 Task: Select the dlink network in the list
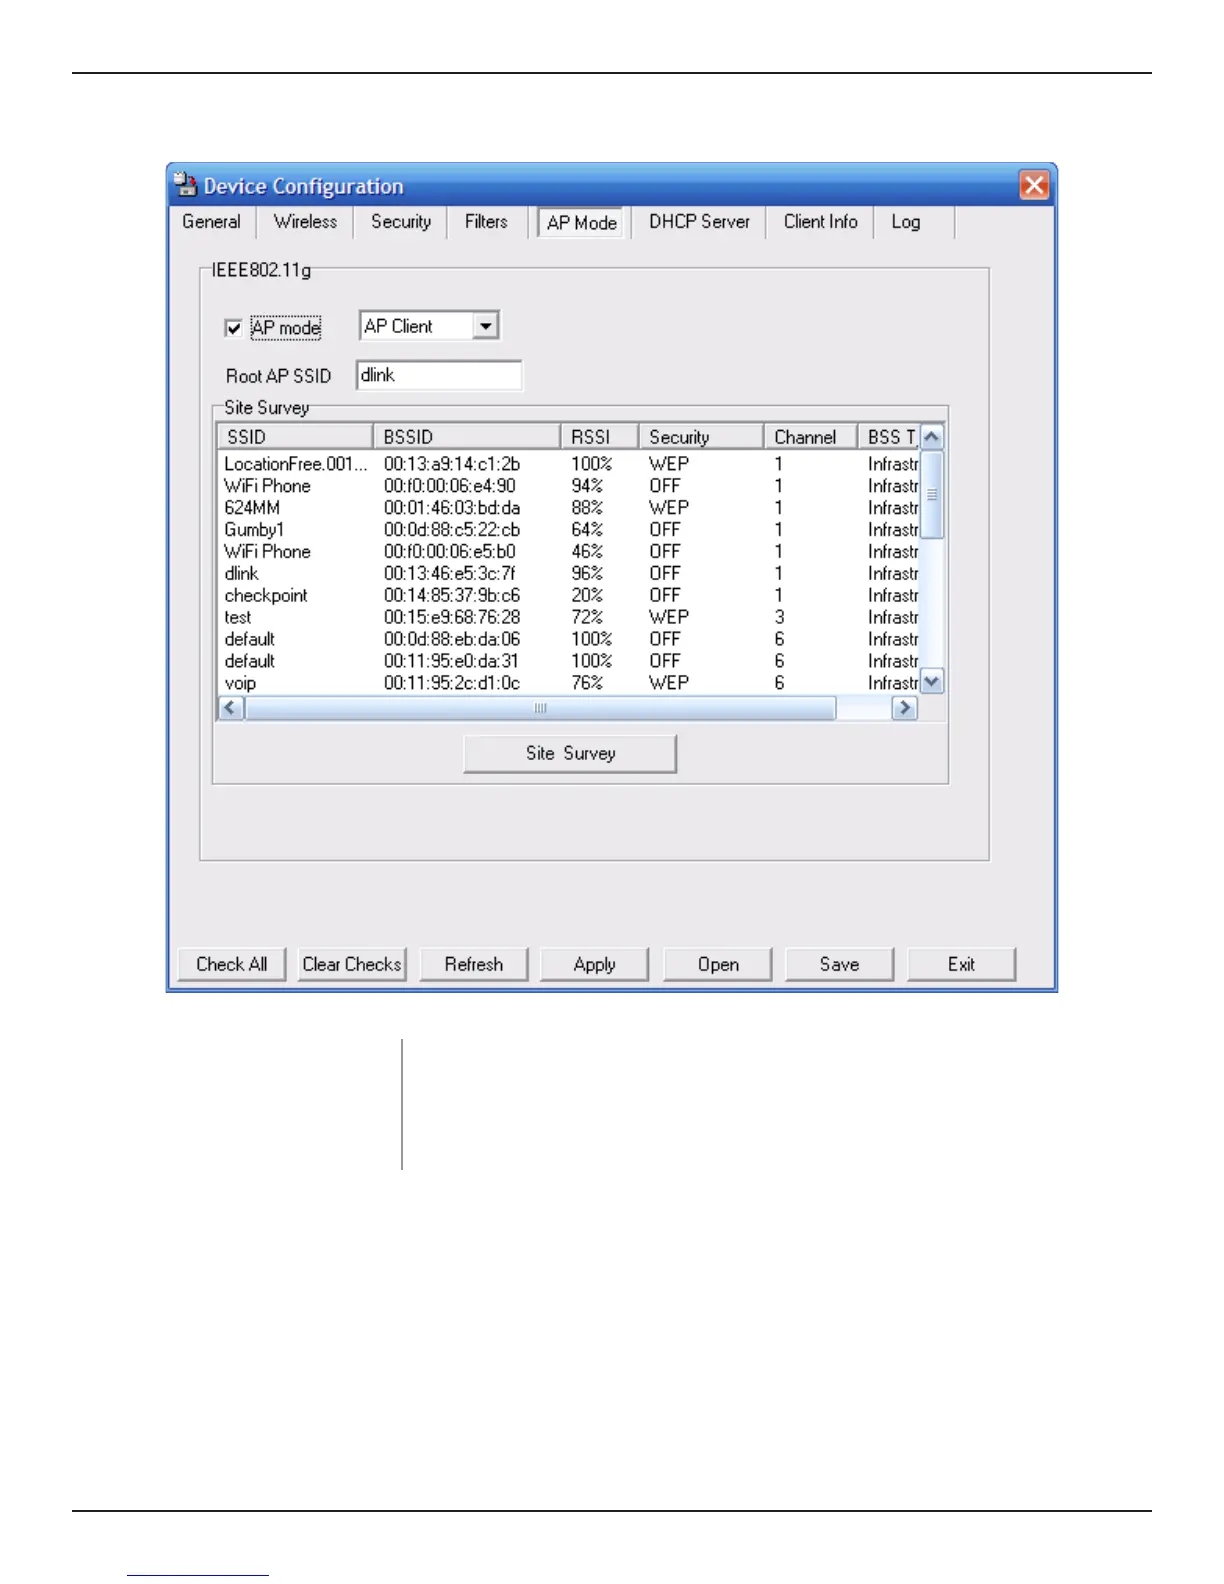click(x=568, y=574)
